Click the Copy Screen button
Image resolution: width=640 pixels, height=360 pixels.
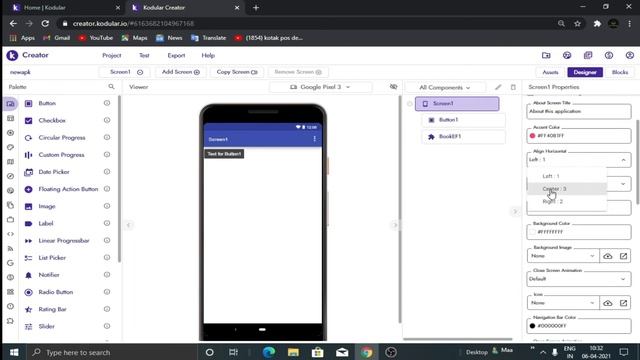pyautogui.click(x=237, y=72)
